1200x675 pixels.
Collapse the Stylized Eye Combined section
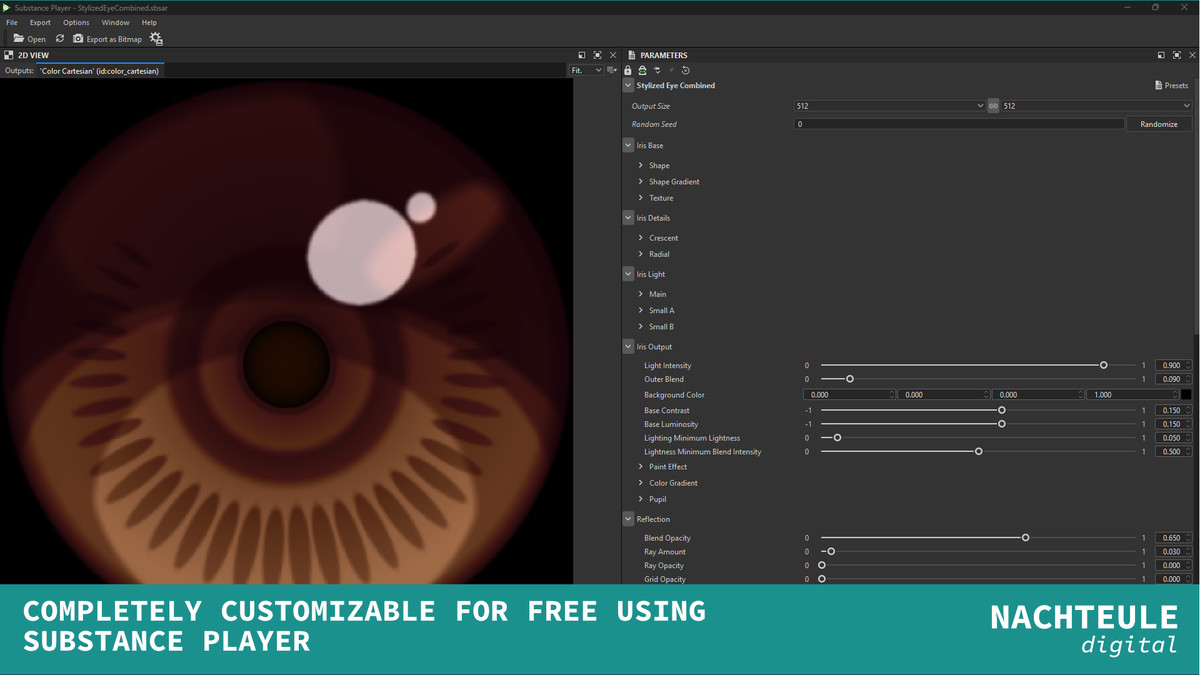[x=628, y=86]
